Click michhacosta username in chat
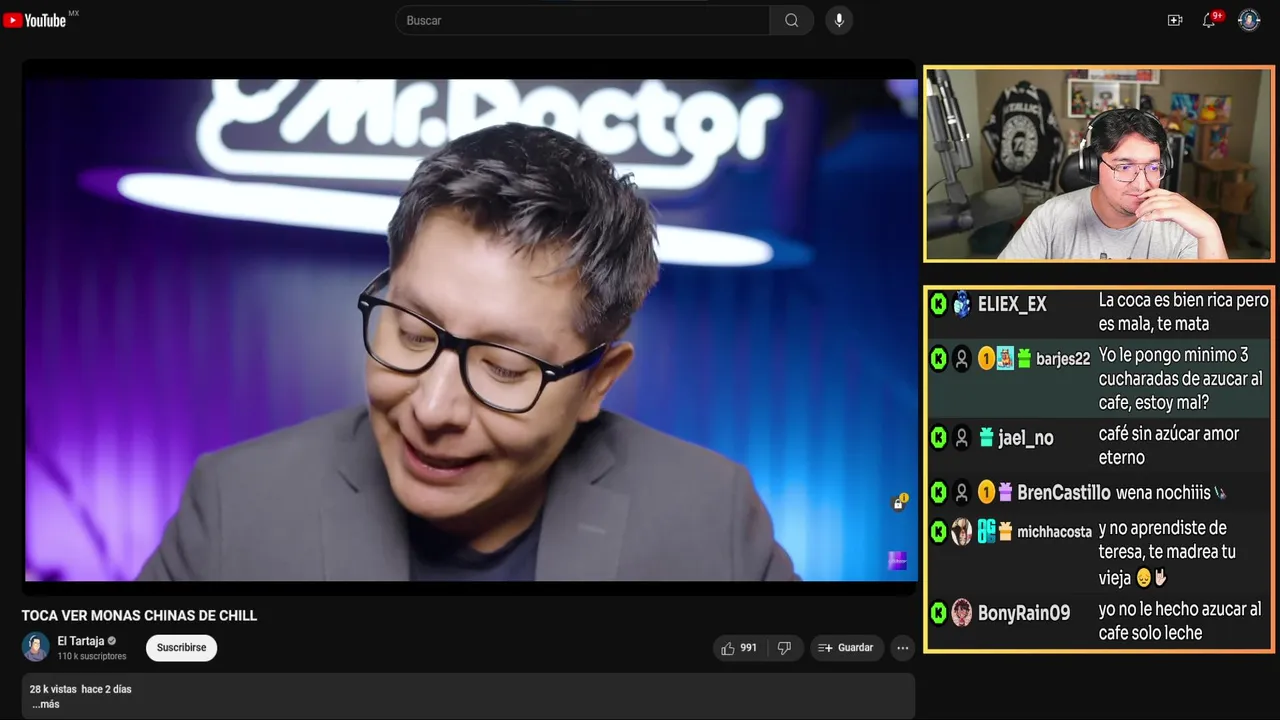This screenshot has height=720, width=1280. pos(1054,532)
